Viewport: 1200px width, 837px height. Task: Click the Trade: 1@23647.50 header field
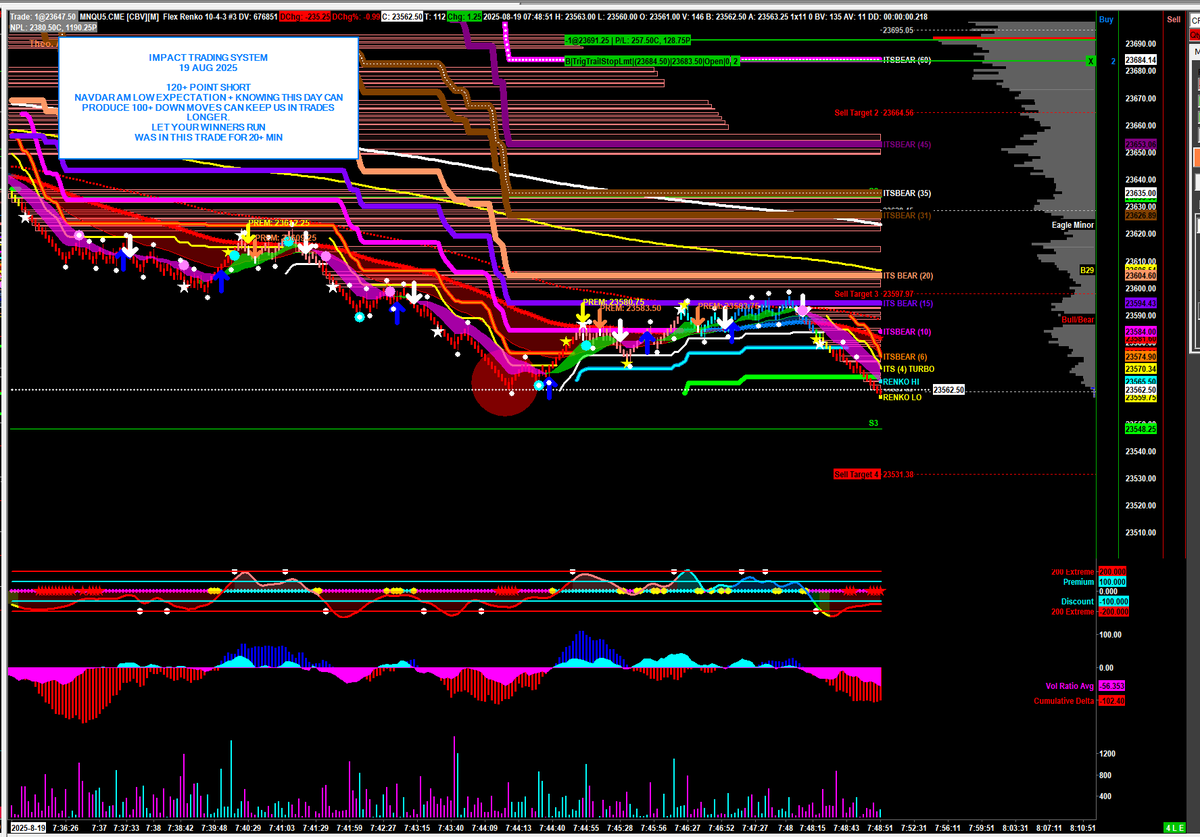point(43,19)
